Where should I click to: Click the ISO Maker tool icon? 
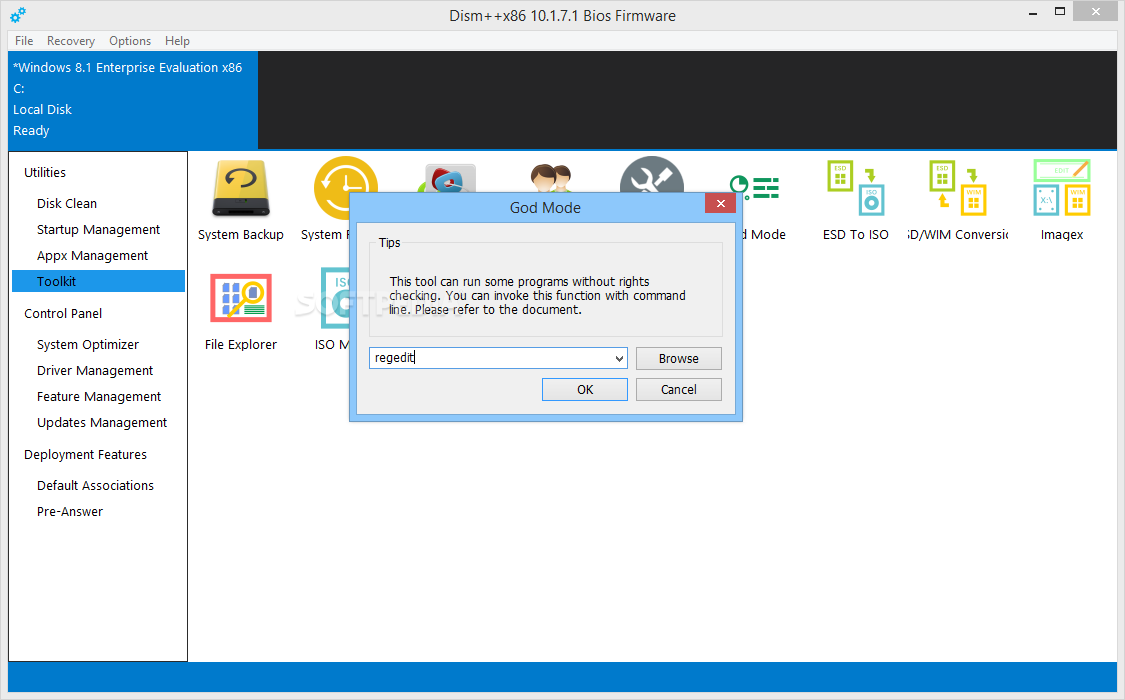click(x=334, y=298)
